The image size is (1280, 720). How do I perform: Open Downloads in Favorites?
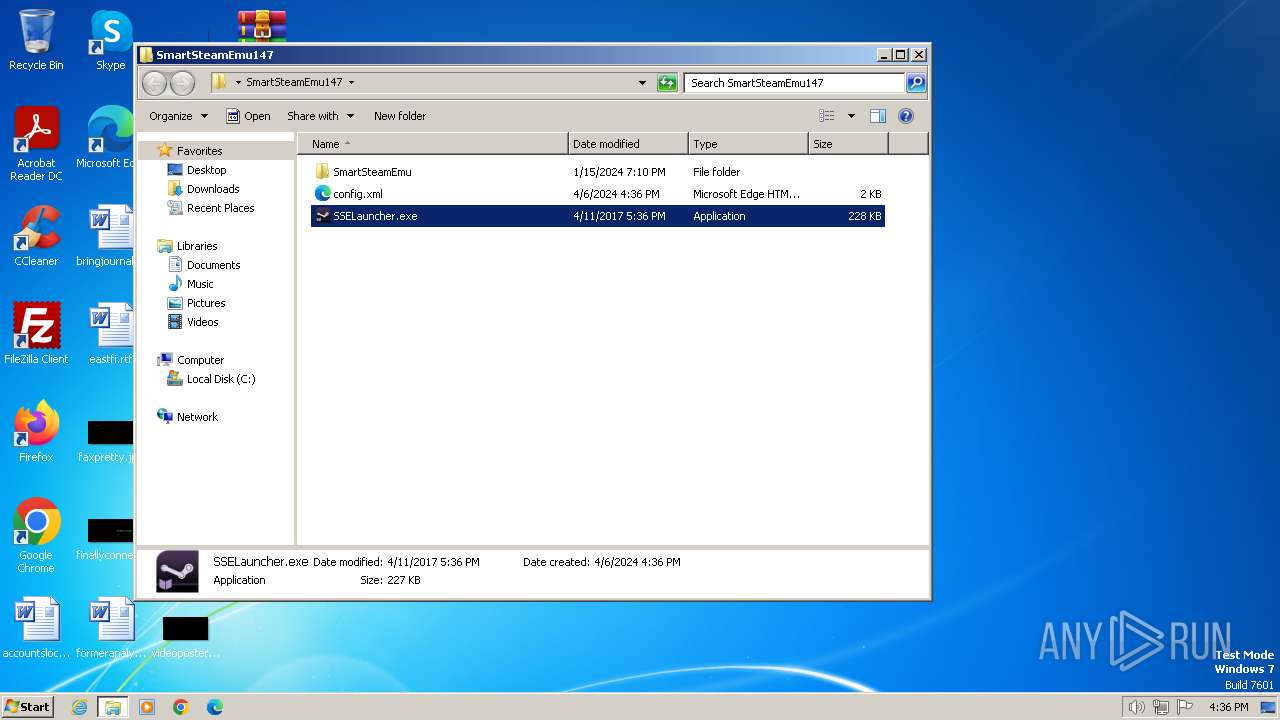tap(213, 189)
